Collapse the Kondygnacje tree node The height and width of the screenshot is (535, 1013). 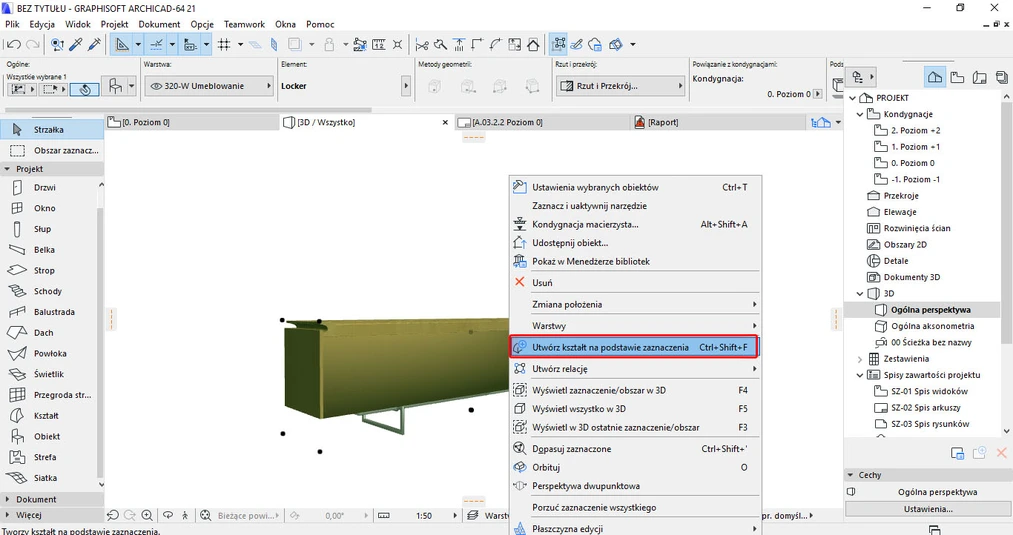860,114
